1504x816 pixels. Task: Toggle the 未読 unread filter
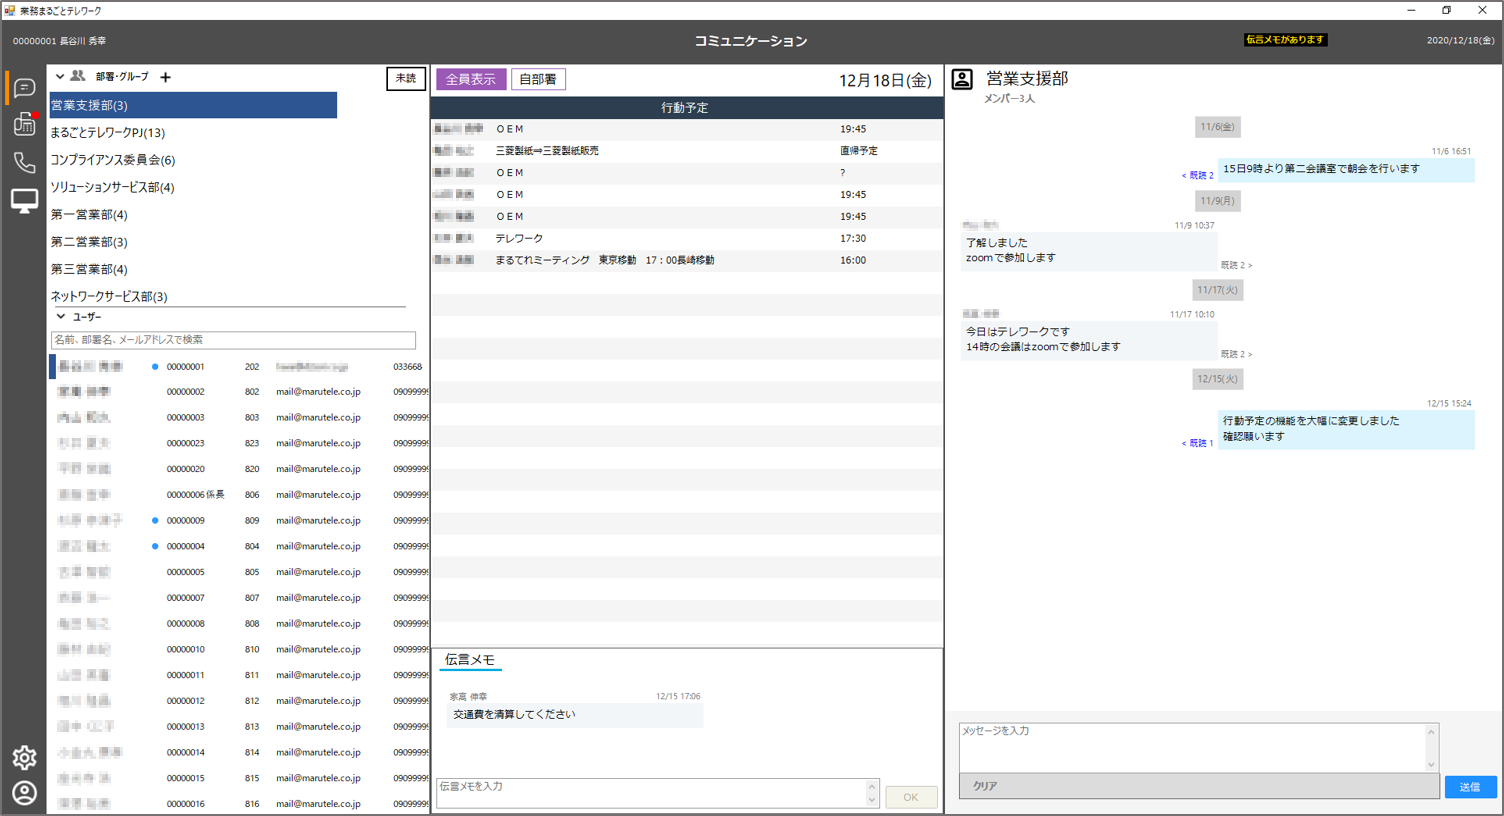coord(405,78)
